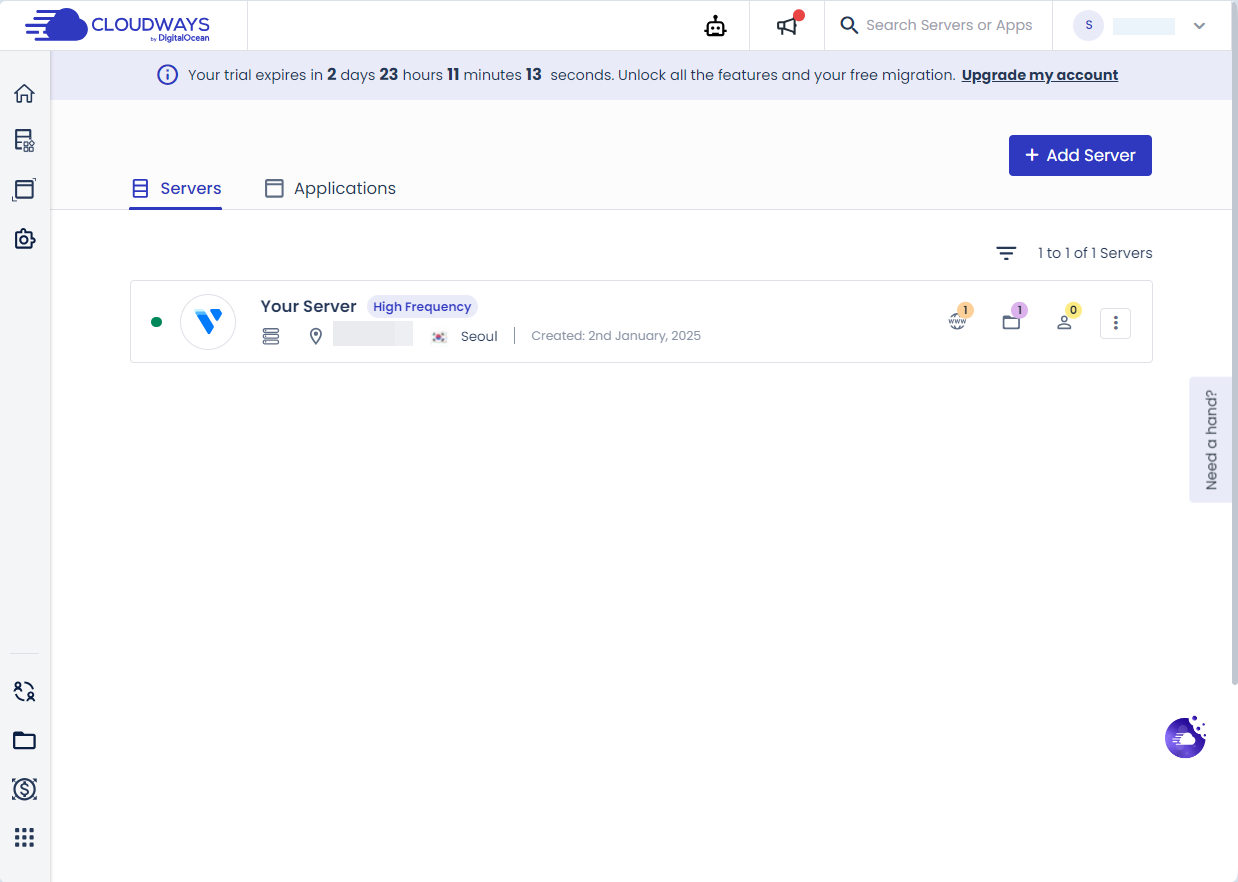
Task: Open the account dropdown chevron
Action: pos(1200,25)
